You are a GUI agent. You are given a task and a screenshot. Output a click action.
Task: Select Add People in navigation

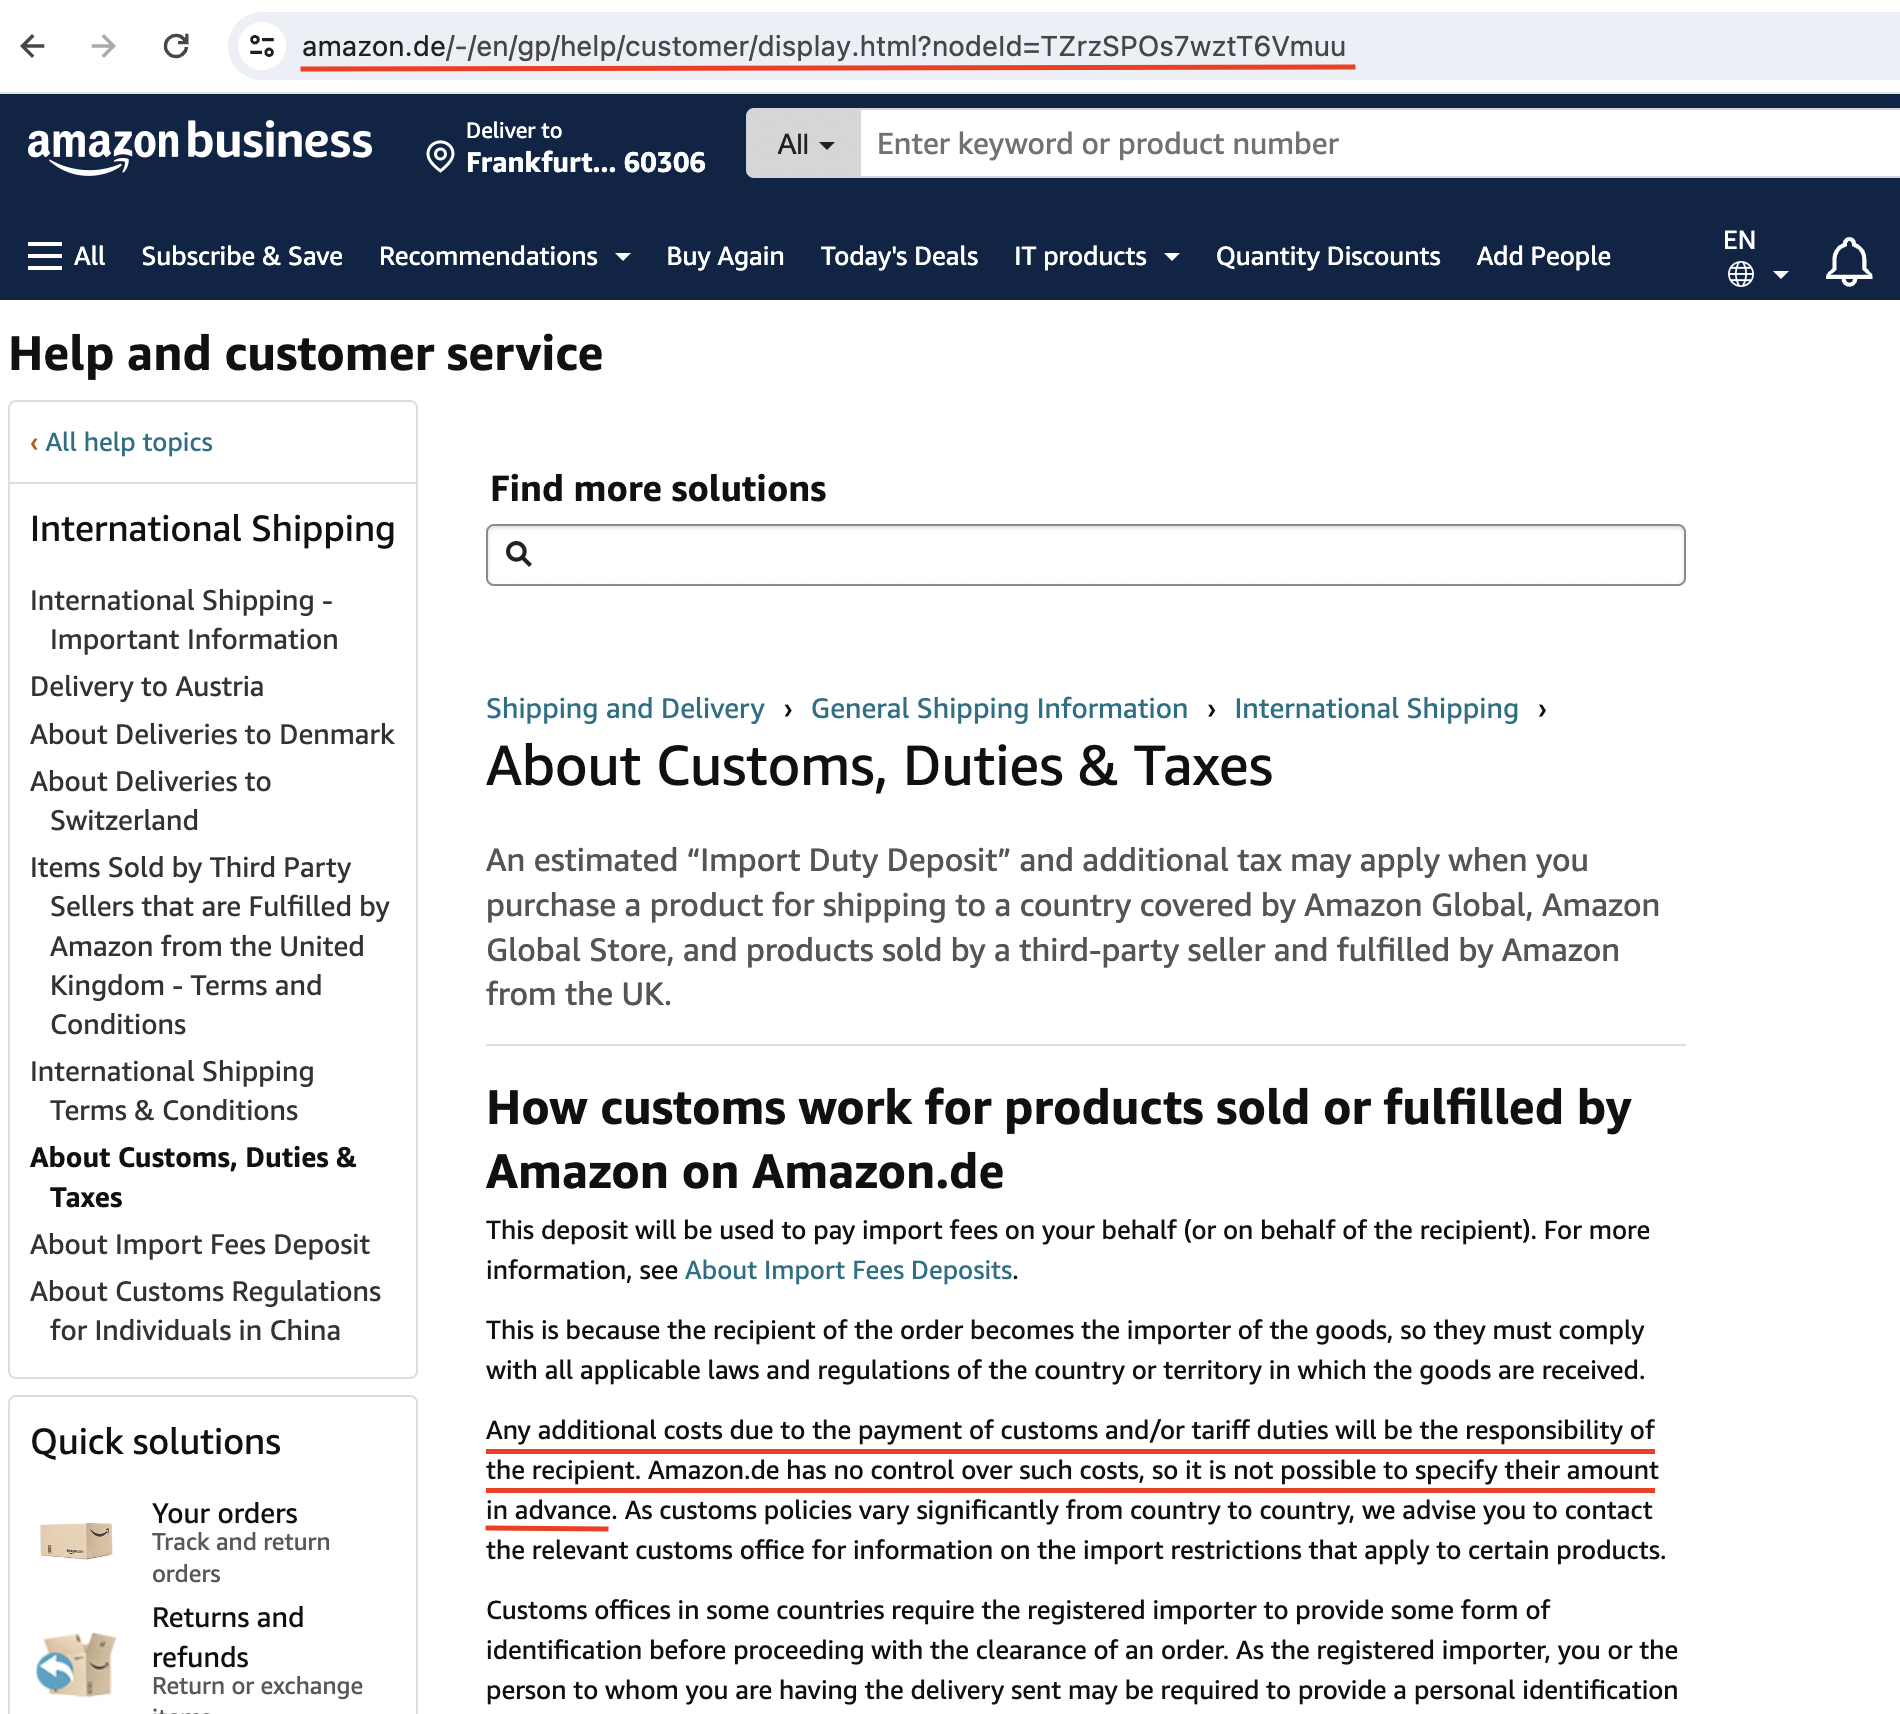coord(1543,256)
